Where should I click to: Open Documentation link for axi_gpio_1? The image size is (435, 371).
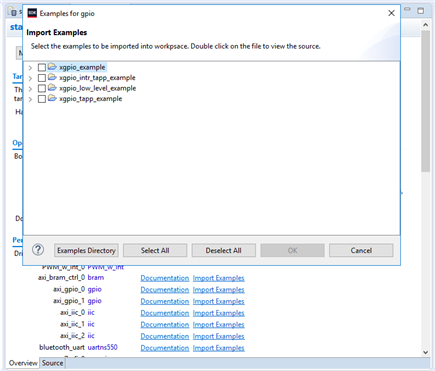[x=165, y=301]
